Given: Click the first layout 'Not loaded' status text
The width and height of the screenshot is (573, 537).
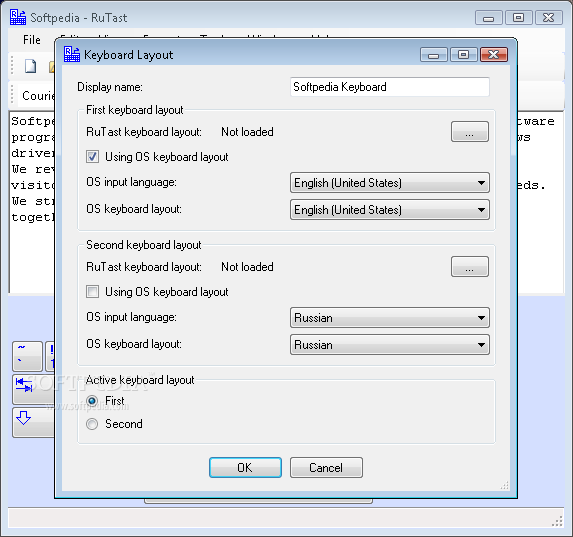Looking at the screenshot, I should click(x=247, y=132).
